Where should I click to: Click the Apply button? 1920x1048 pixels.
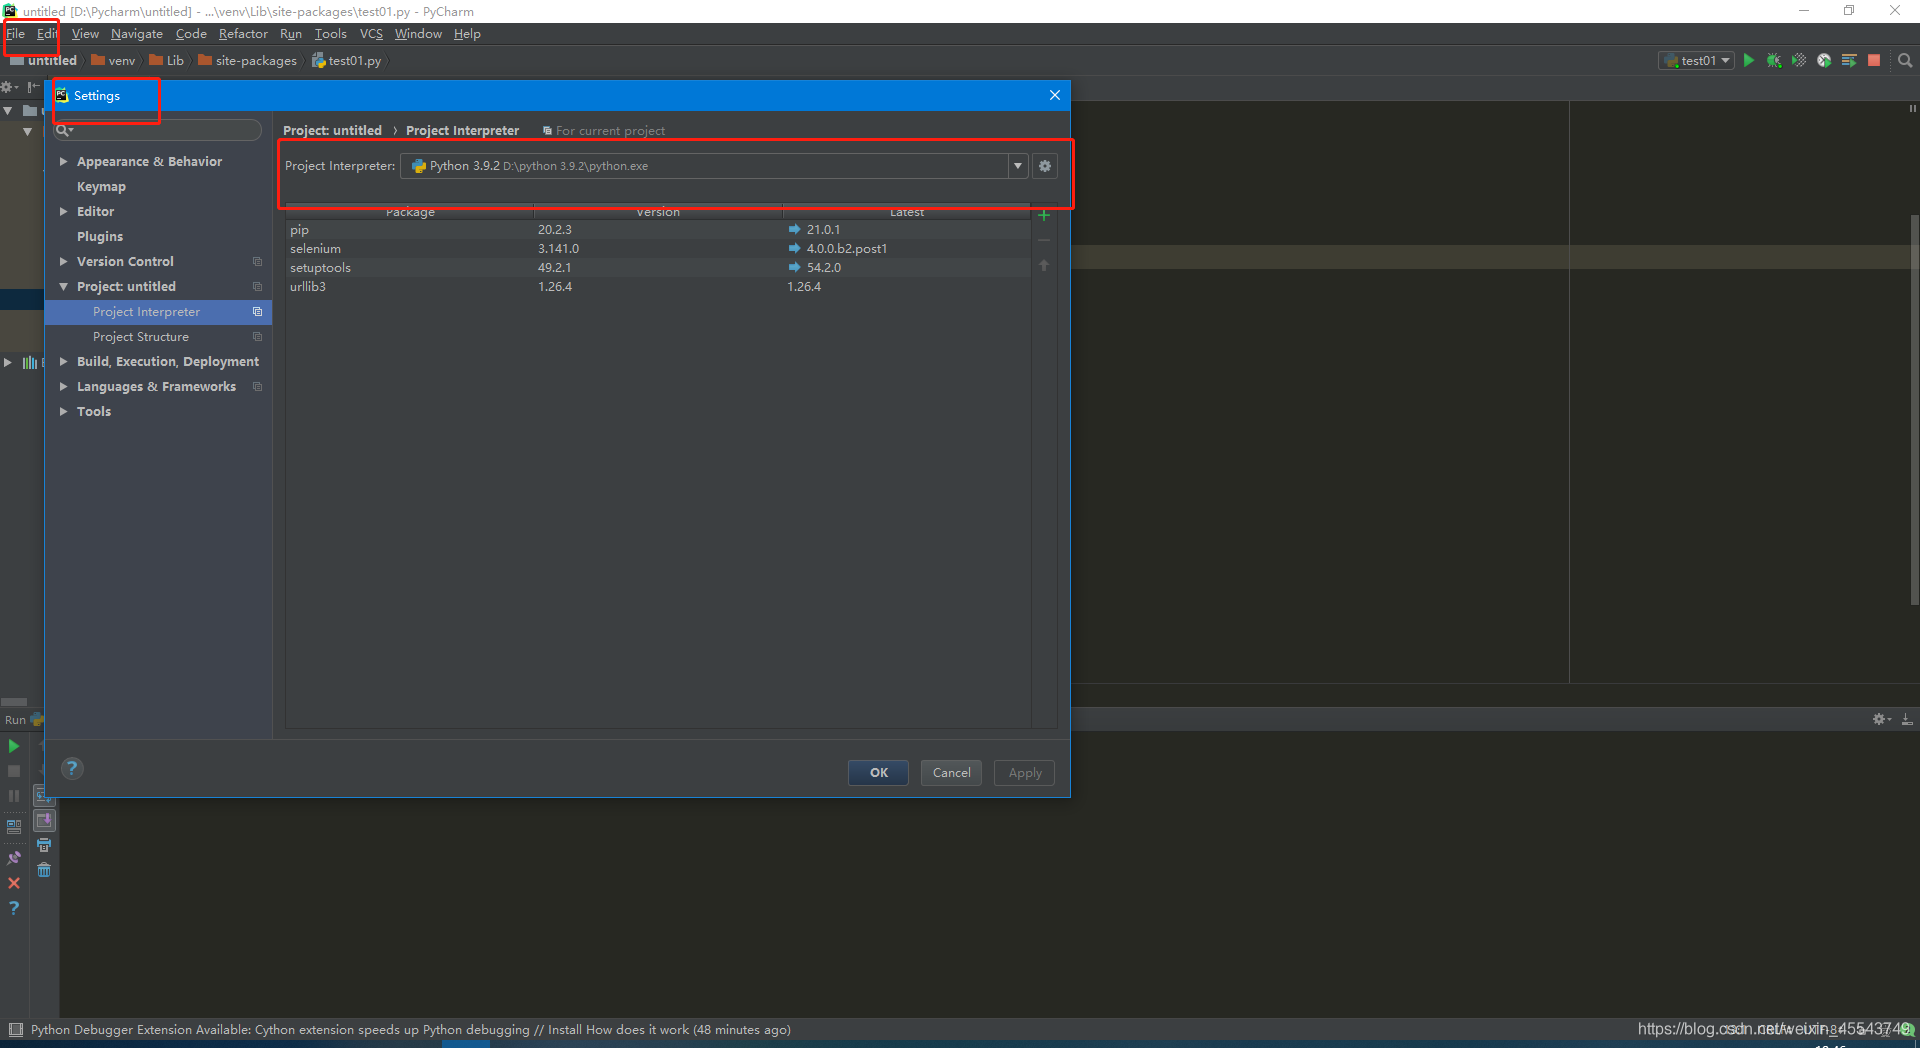pos(1024,773)
